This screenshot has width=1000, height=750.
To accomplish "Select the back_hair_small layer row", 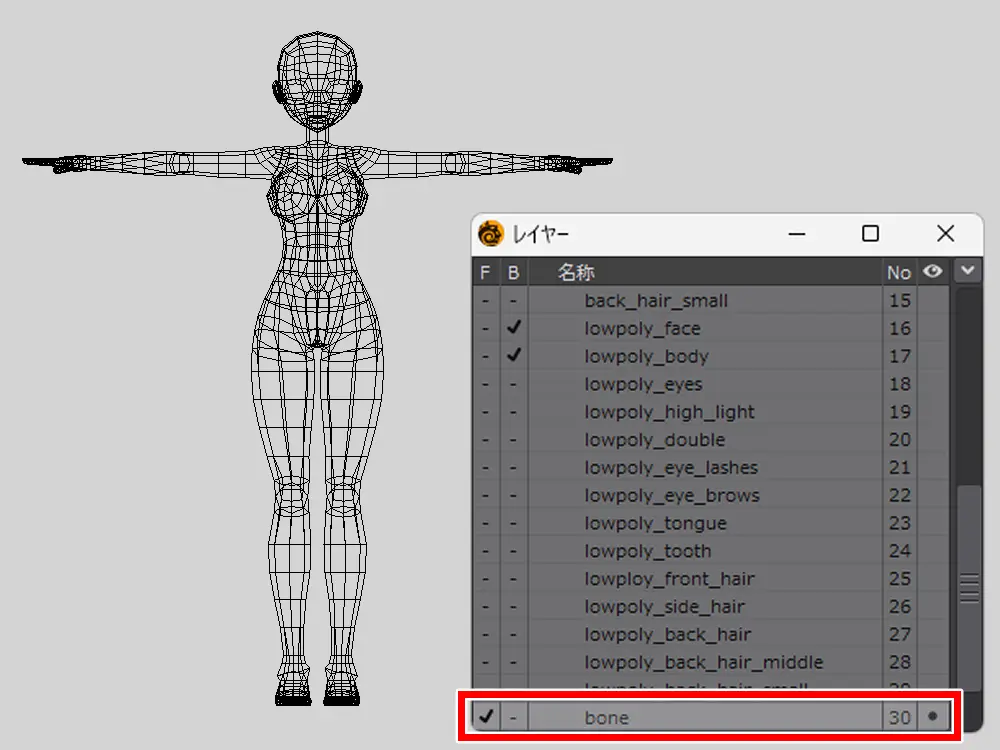I will [x=656, y=301].
